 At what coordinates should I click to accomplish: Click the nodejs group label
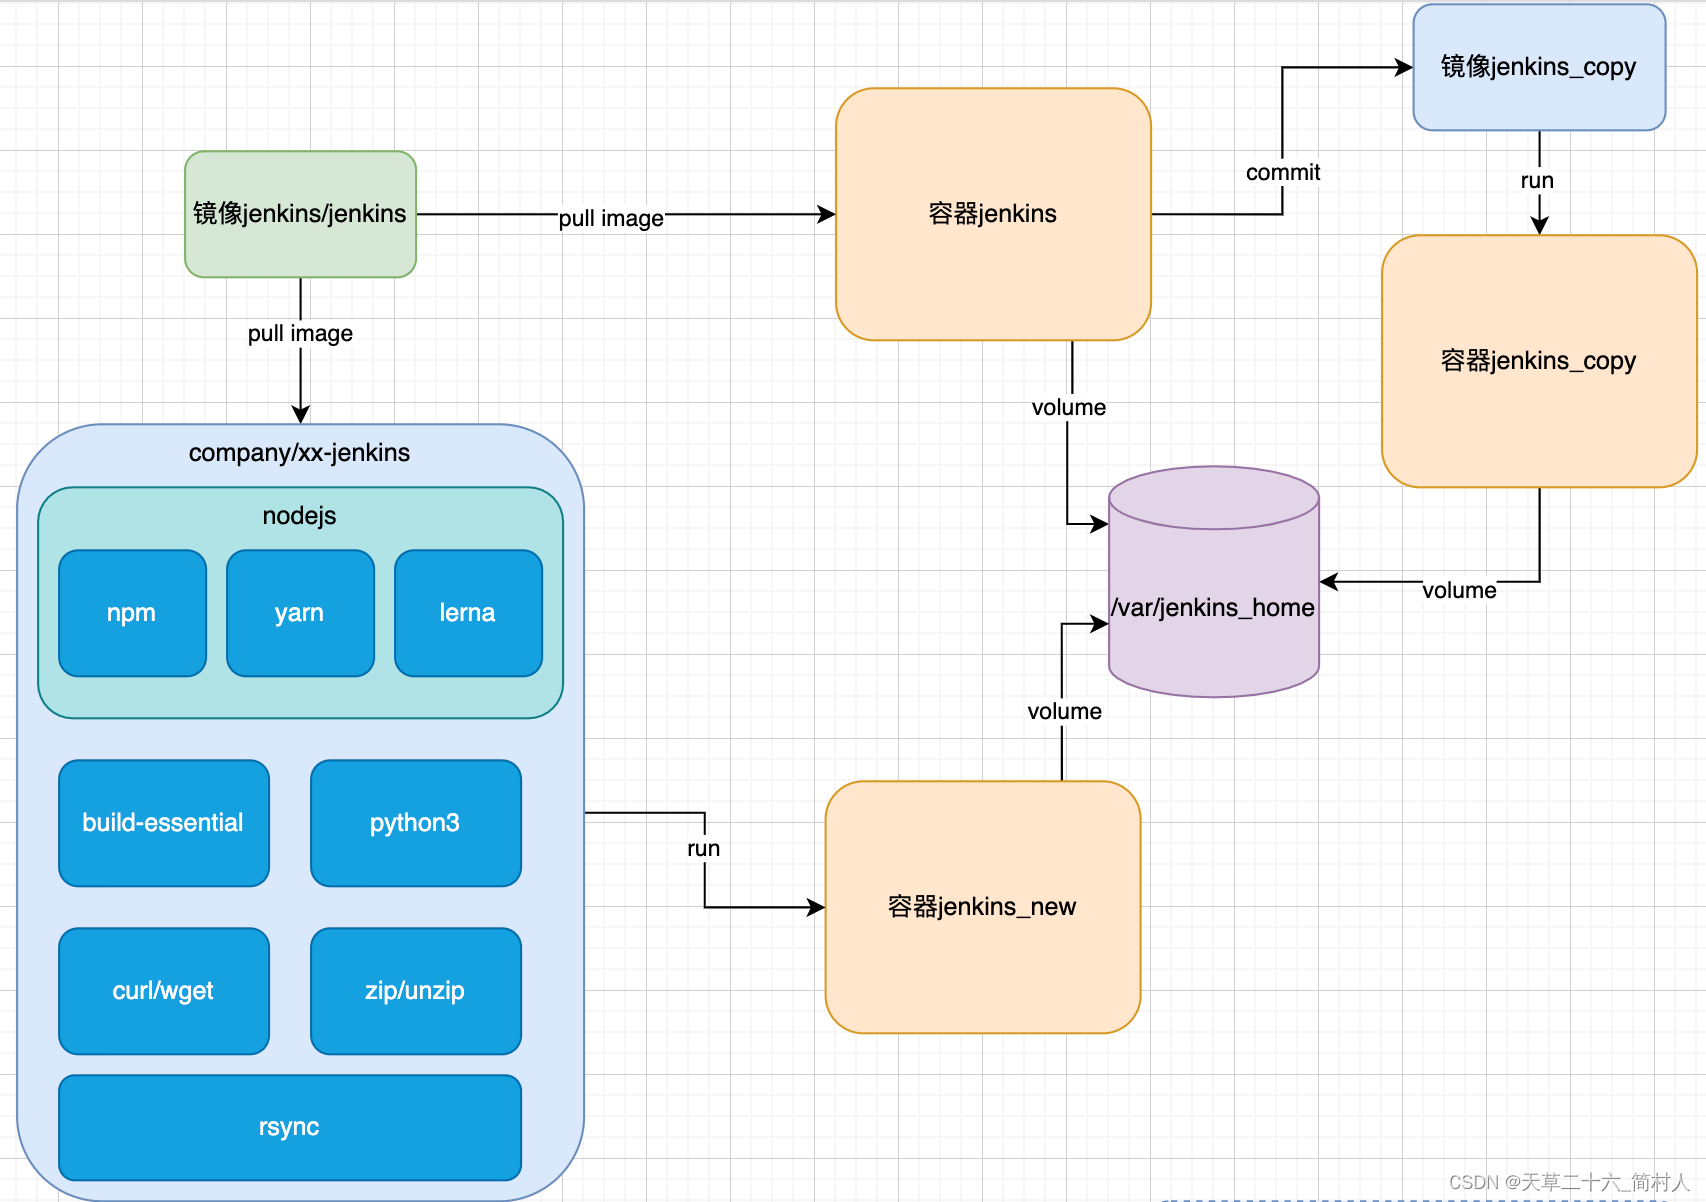click(x=299, y=516)
